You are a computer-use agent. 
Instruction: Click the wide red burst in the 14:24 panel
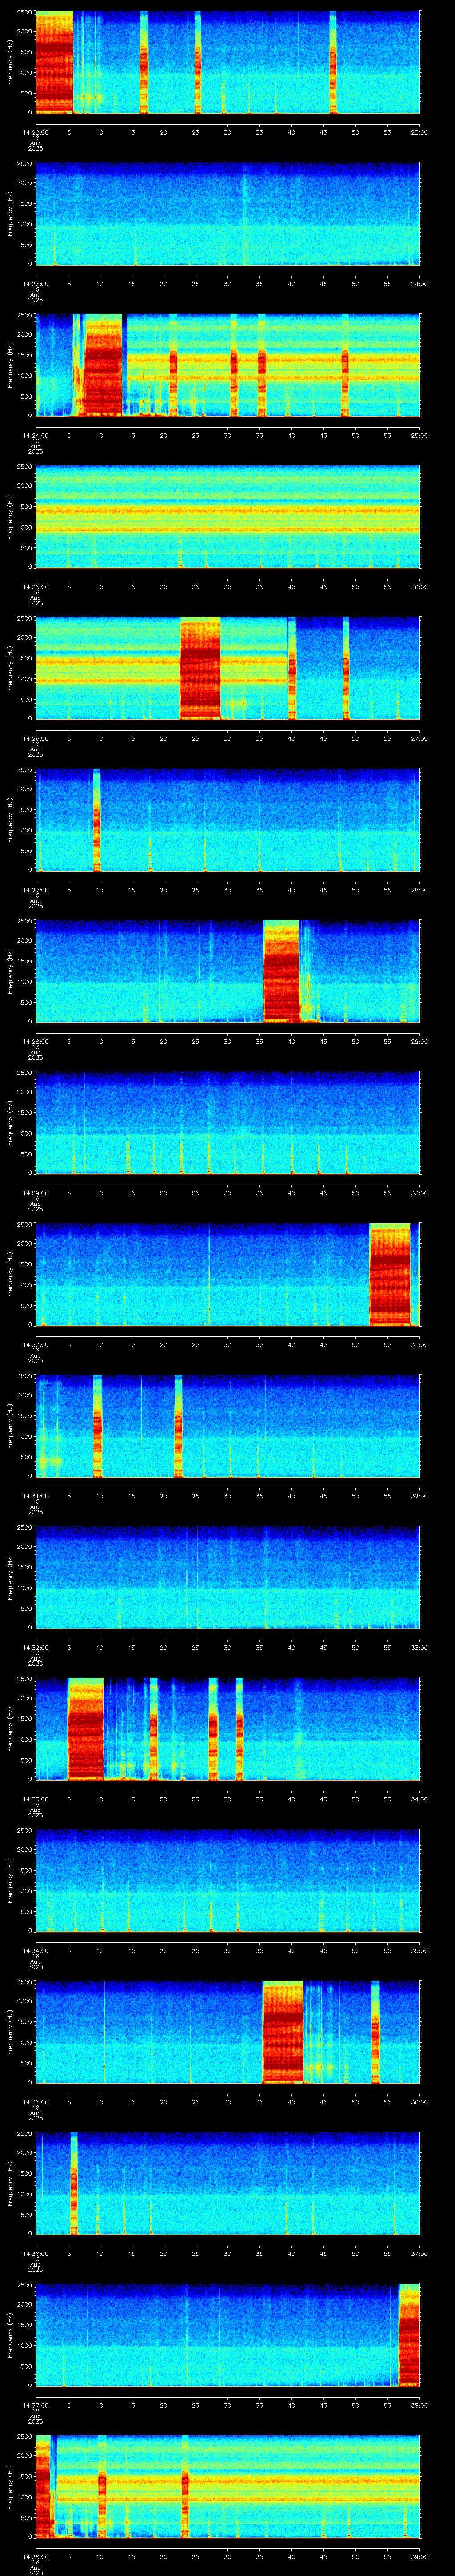tap(102, 365)
